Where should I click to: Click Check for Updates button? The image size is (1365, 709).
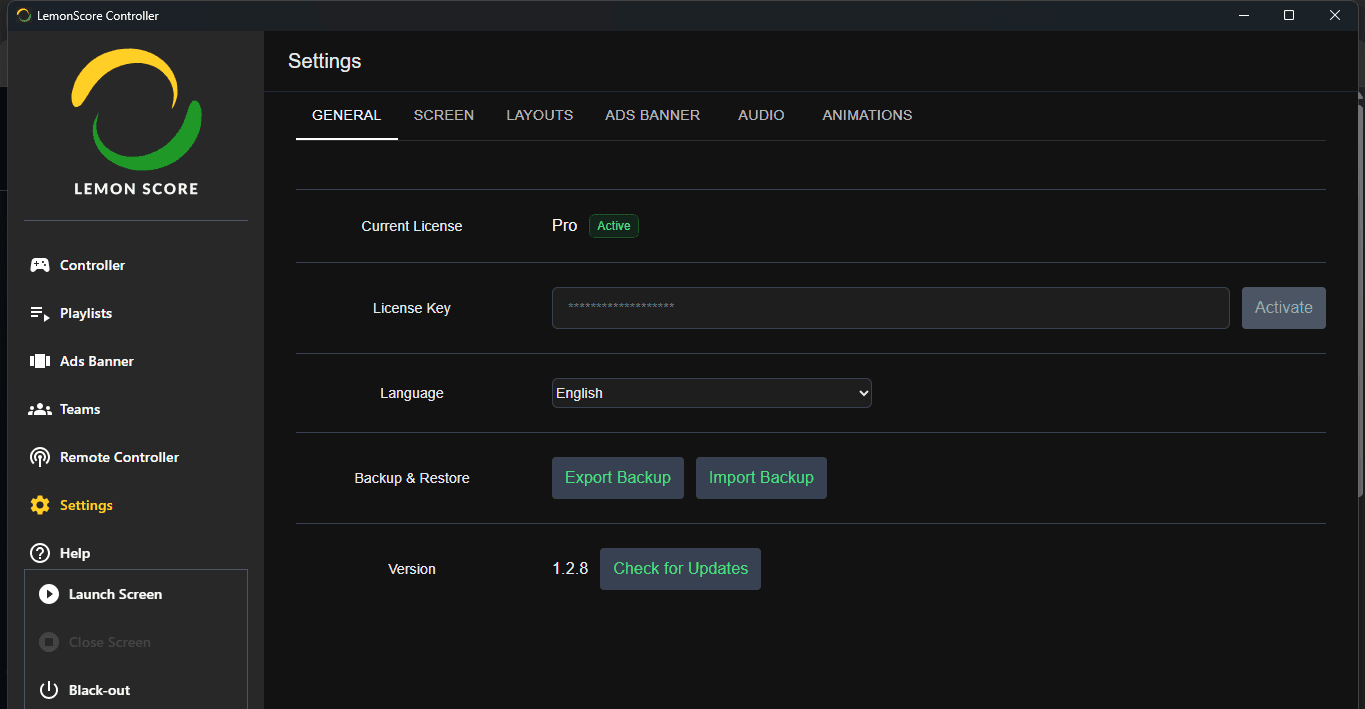[680, 569]
